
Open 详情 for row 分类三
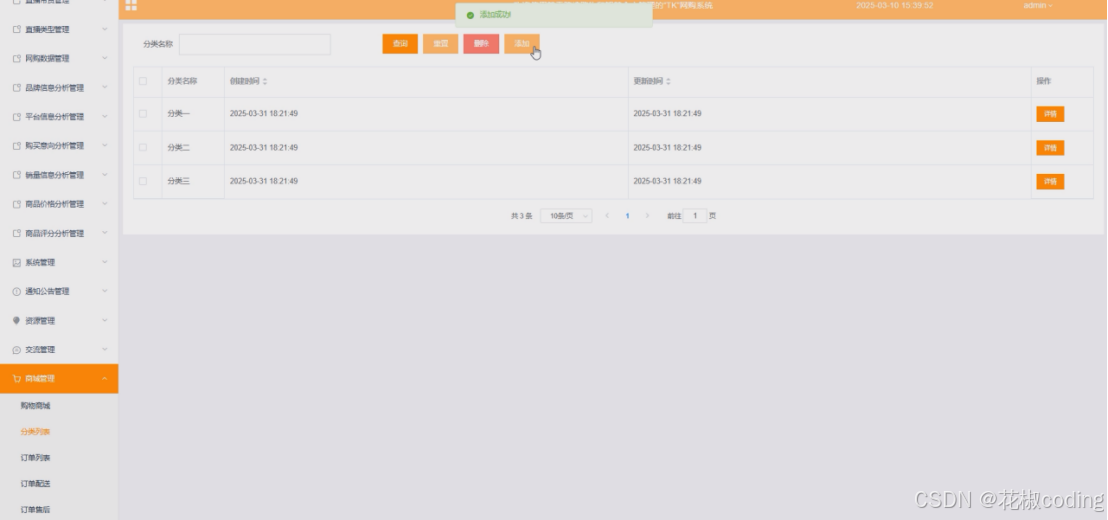1050,182
